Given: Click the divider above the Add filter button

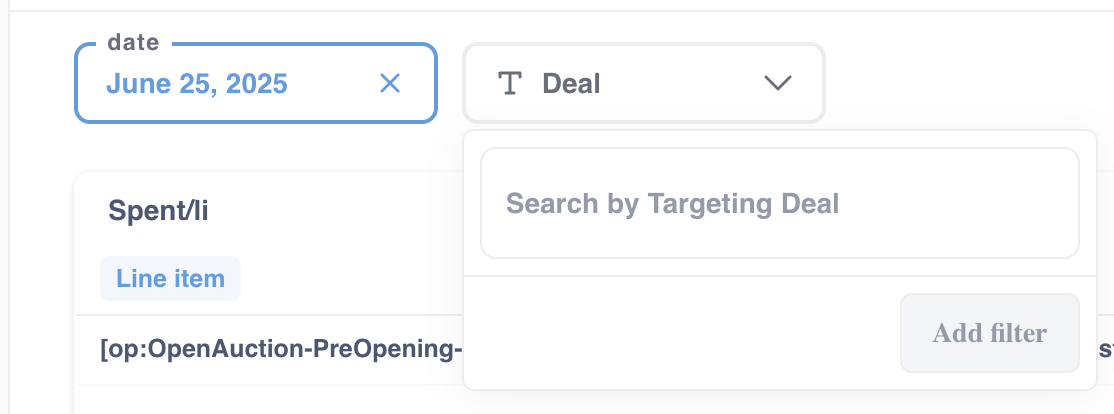Looking at the screenshot, I should [x=780, y=276].
